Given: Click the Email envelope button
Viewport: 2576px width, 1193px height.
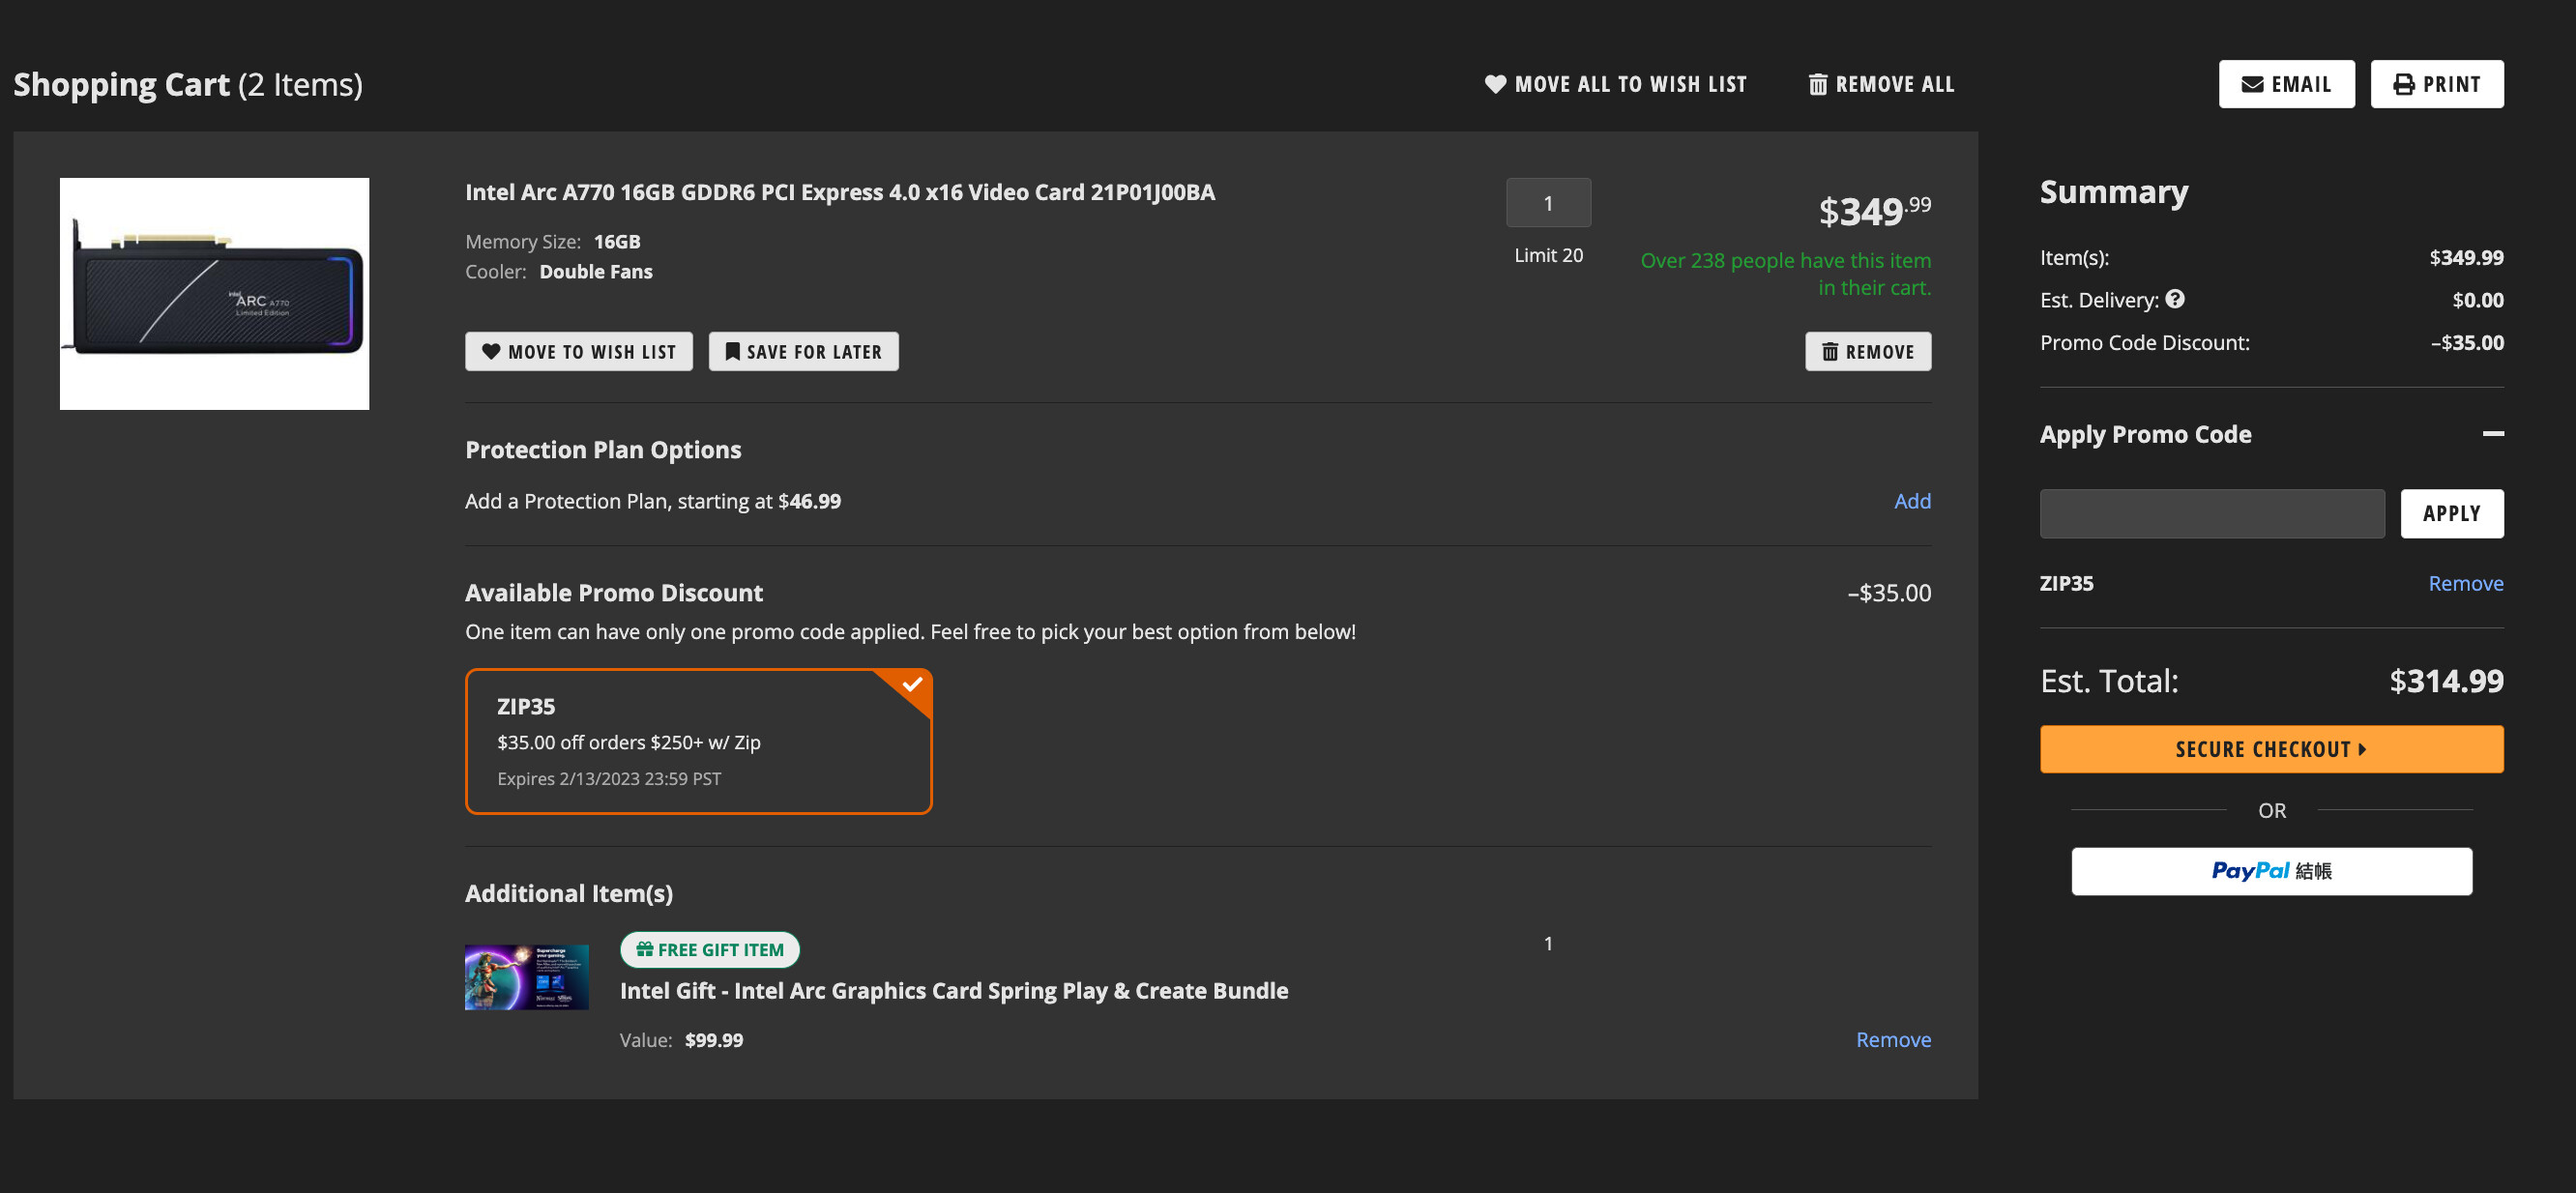Looking at the screenshot, I should 2286,84.
